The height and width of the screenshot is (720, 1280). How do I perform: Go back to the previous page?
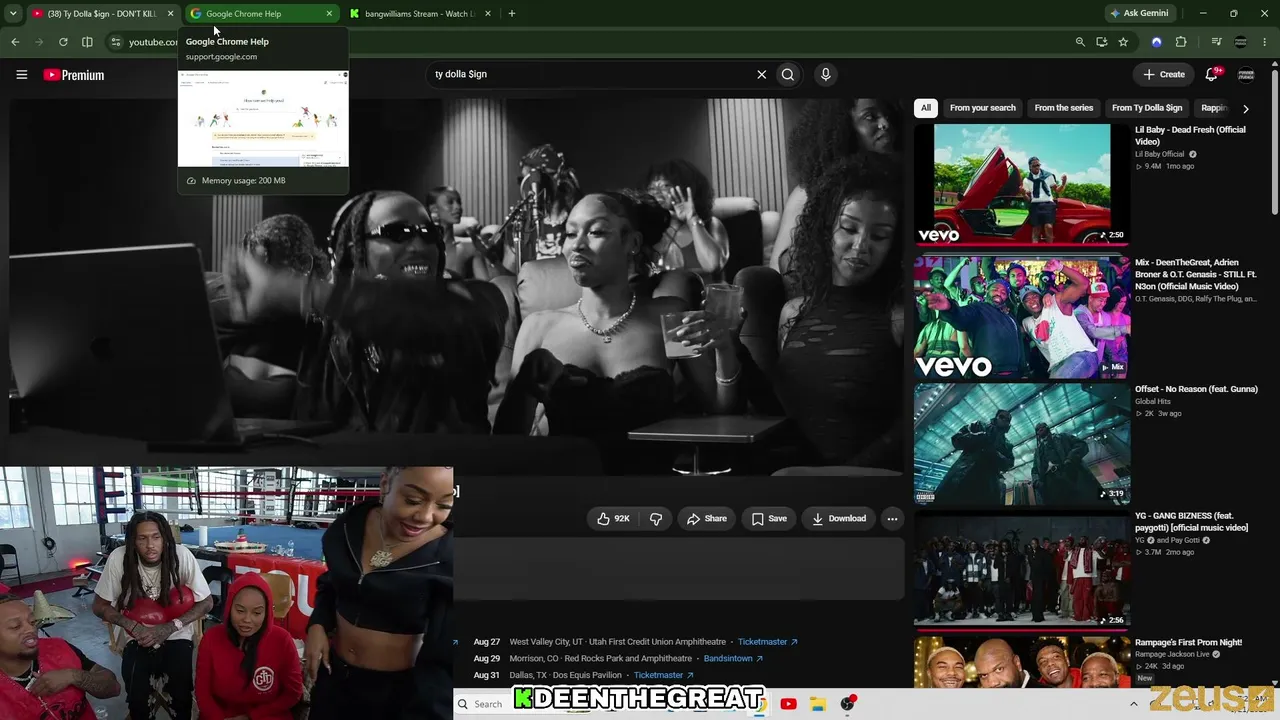pyautogui.click(x=15, y=42)
